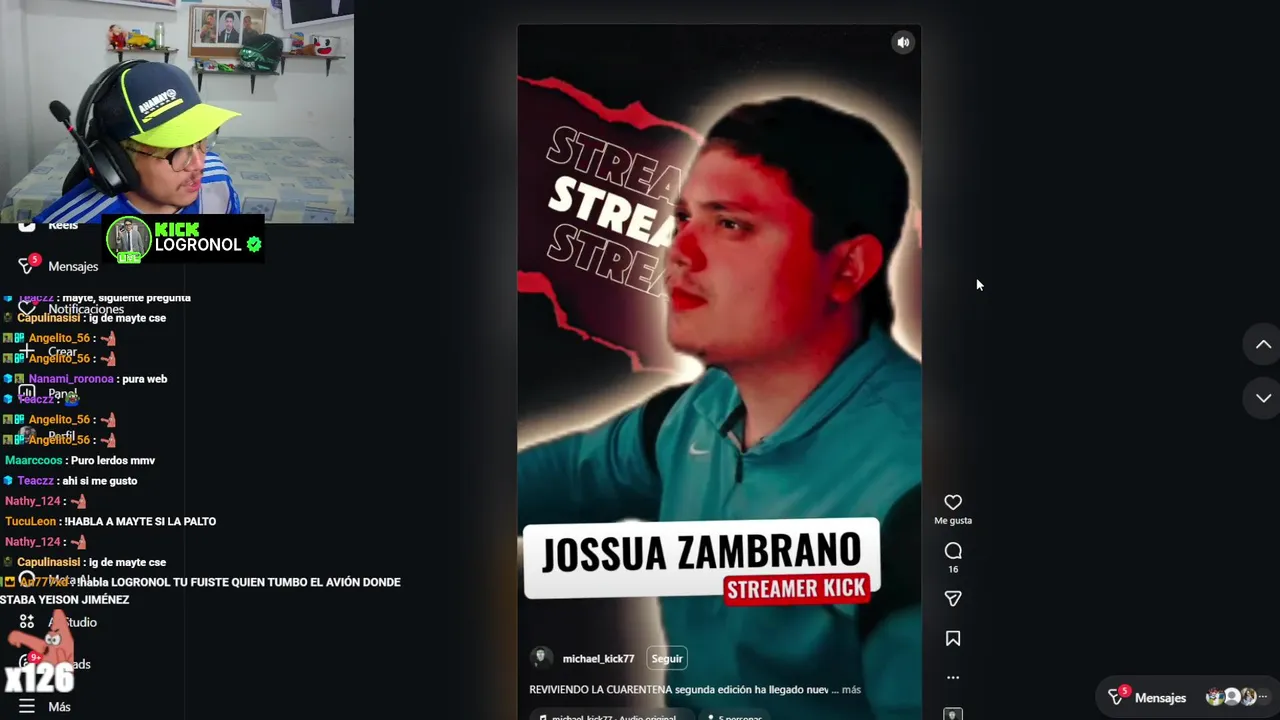Click chat message 'Maarccoos : Puro lerdos mmv'
The width and height of the screenshot is (1280, 720).
80,460
